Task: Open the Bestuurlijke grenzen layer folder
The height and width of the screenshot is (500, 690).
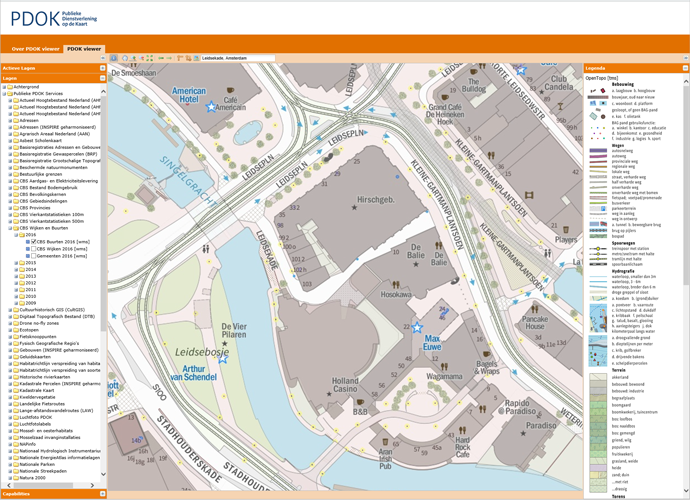Action: (16, 174)
